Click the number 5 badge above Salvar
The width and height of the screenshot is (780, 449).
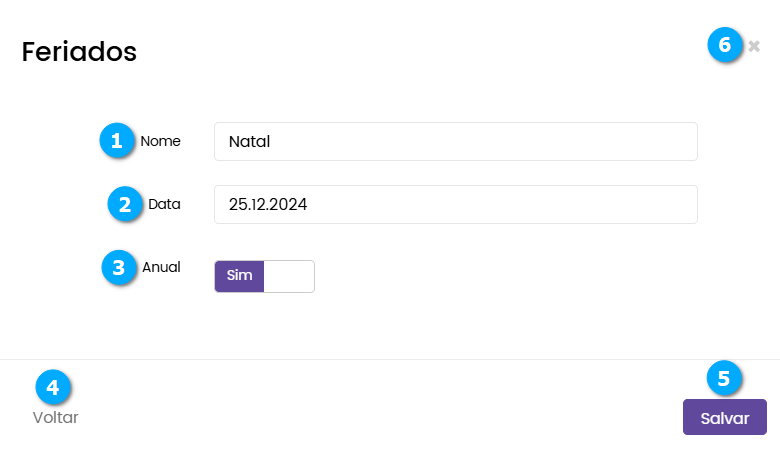pyautogui.click(x=724, y=378)
